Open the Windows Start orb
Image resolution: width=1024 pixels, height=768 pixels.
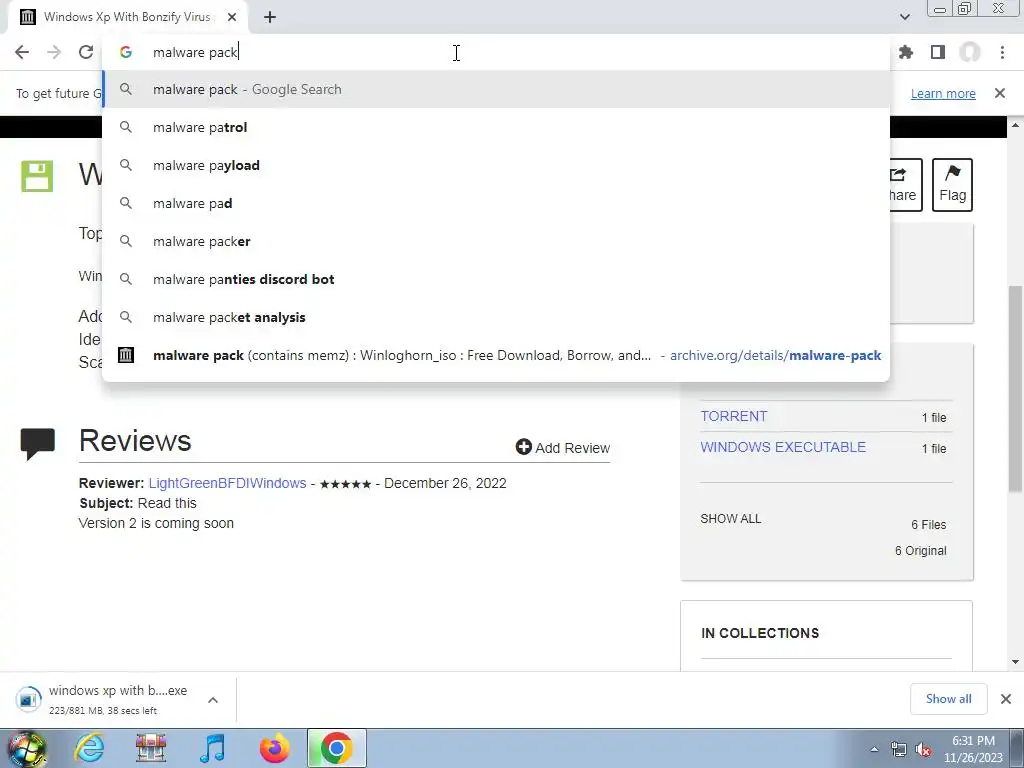tap(27, 748)
